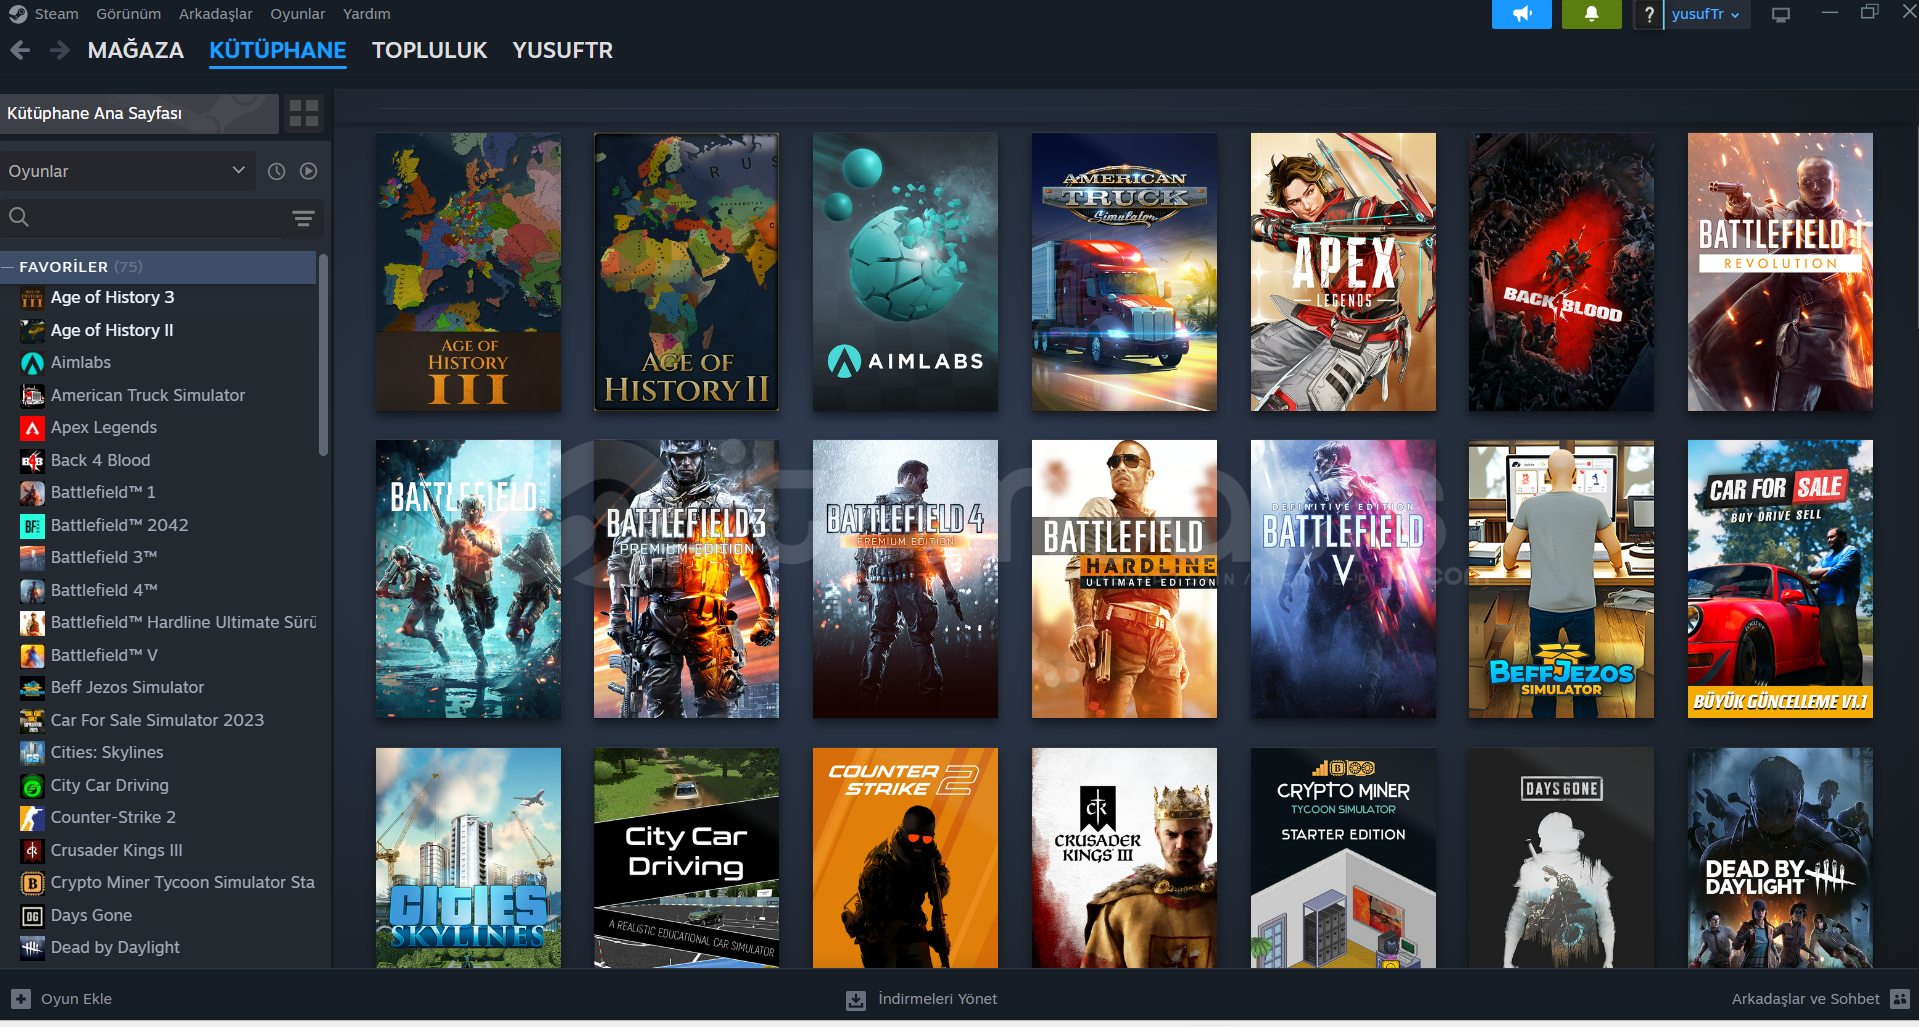
Task: Click the search magnifier icon
Action: (19, 217)
